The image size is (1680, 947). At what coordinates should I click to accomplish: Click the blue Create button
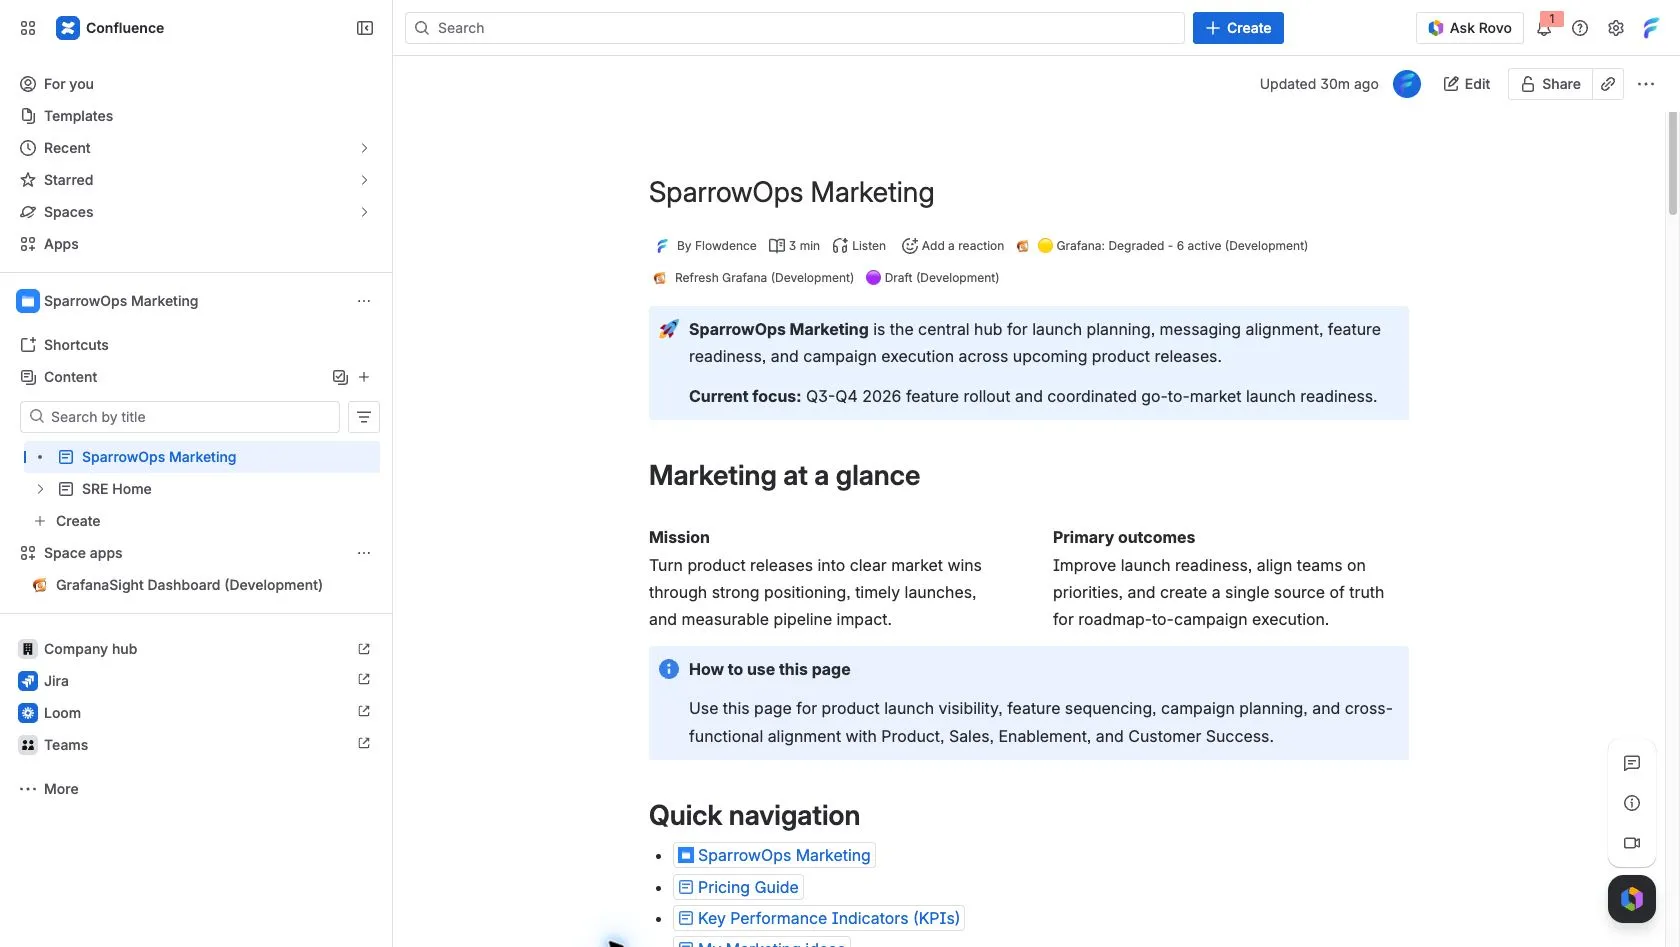pyautogui.click(x=1238, y=28)
